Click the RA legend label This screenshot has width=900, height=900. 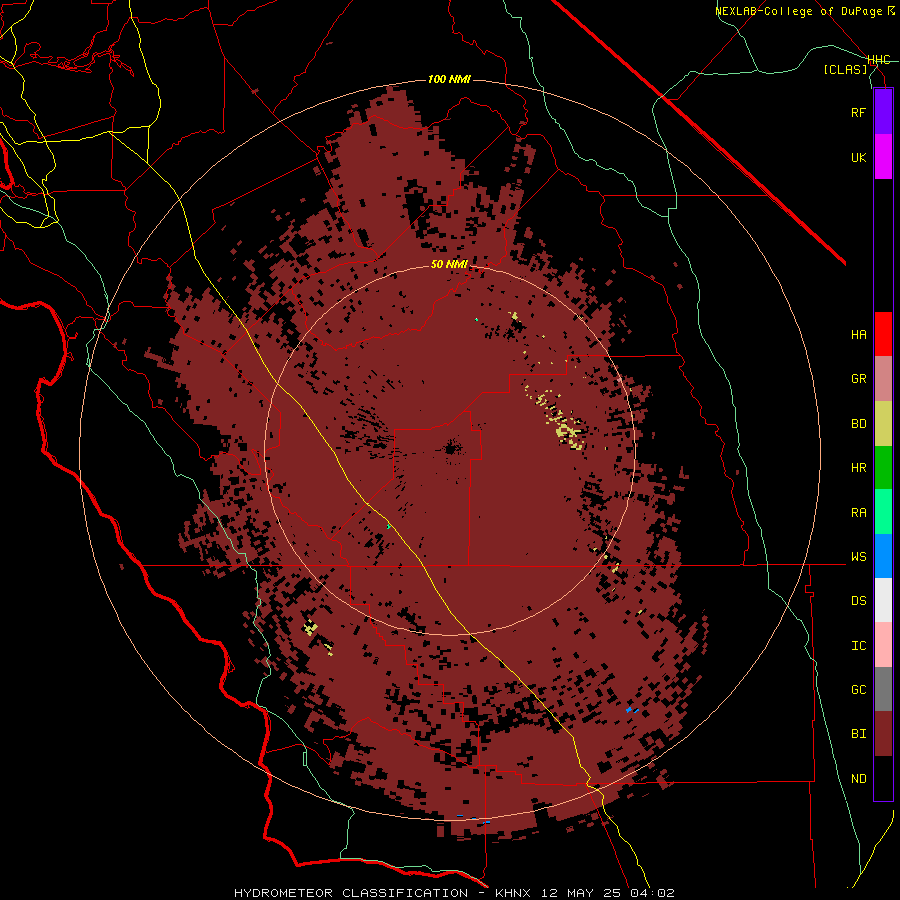[858, 513]
